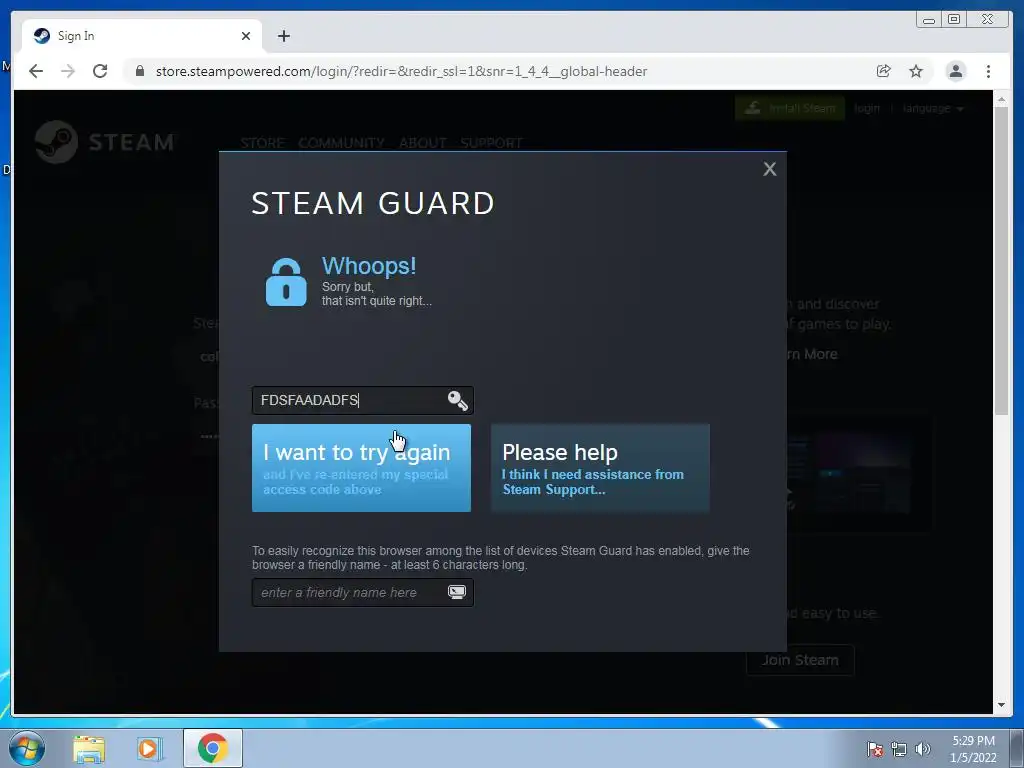Open a new browser tab
Viewport: 1024px width, 768px height.
click(283, 36)
